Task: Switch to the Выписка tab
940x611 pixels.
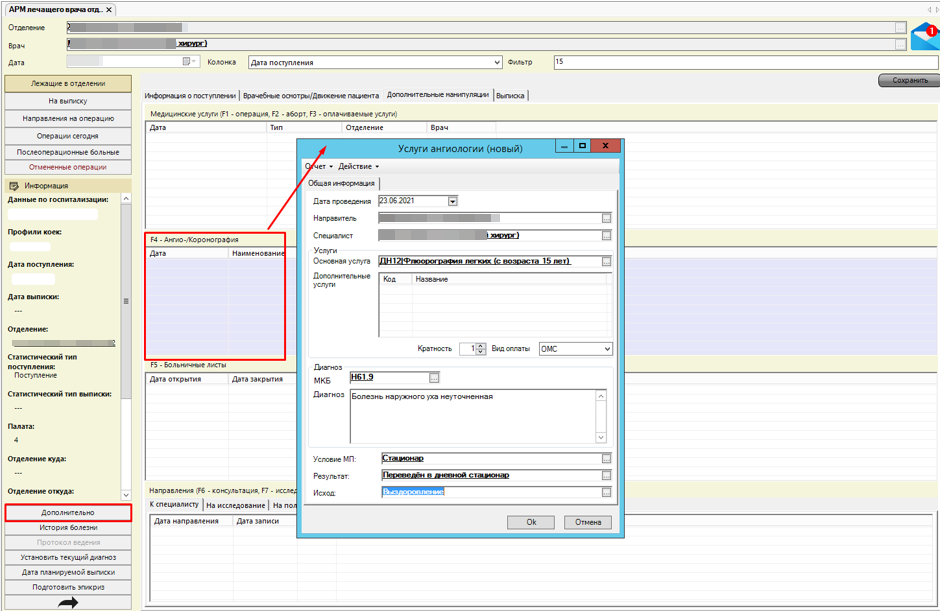Action: [x=510, y=95]
